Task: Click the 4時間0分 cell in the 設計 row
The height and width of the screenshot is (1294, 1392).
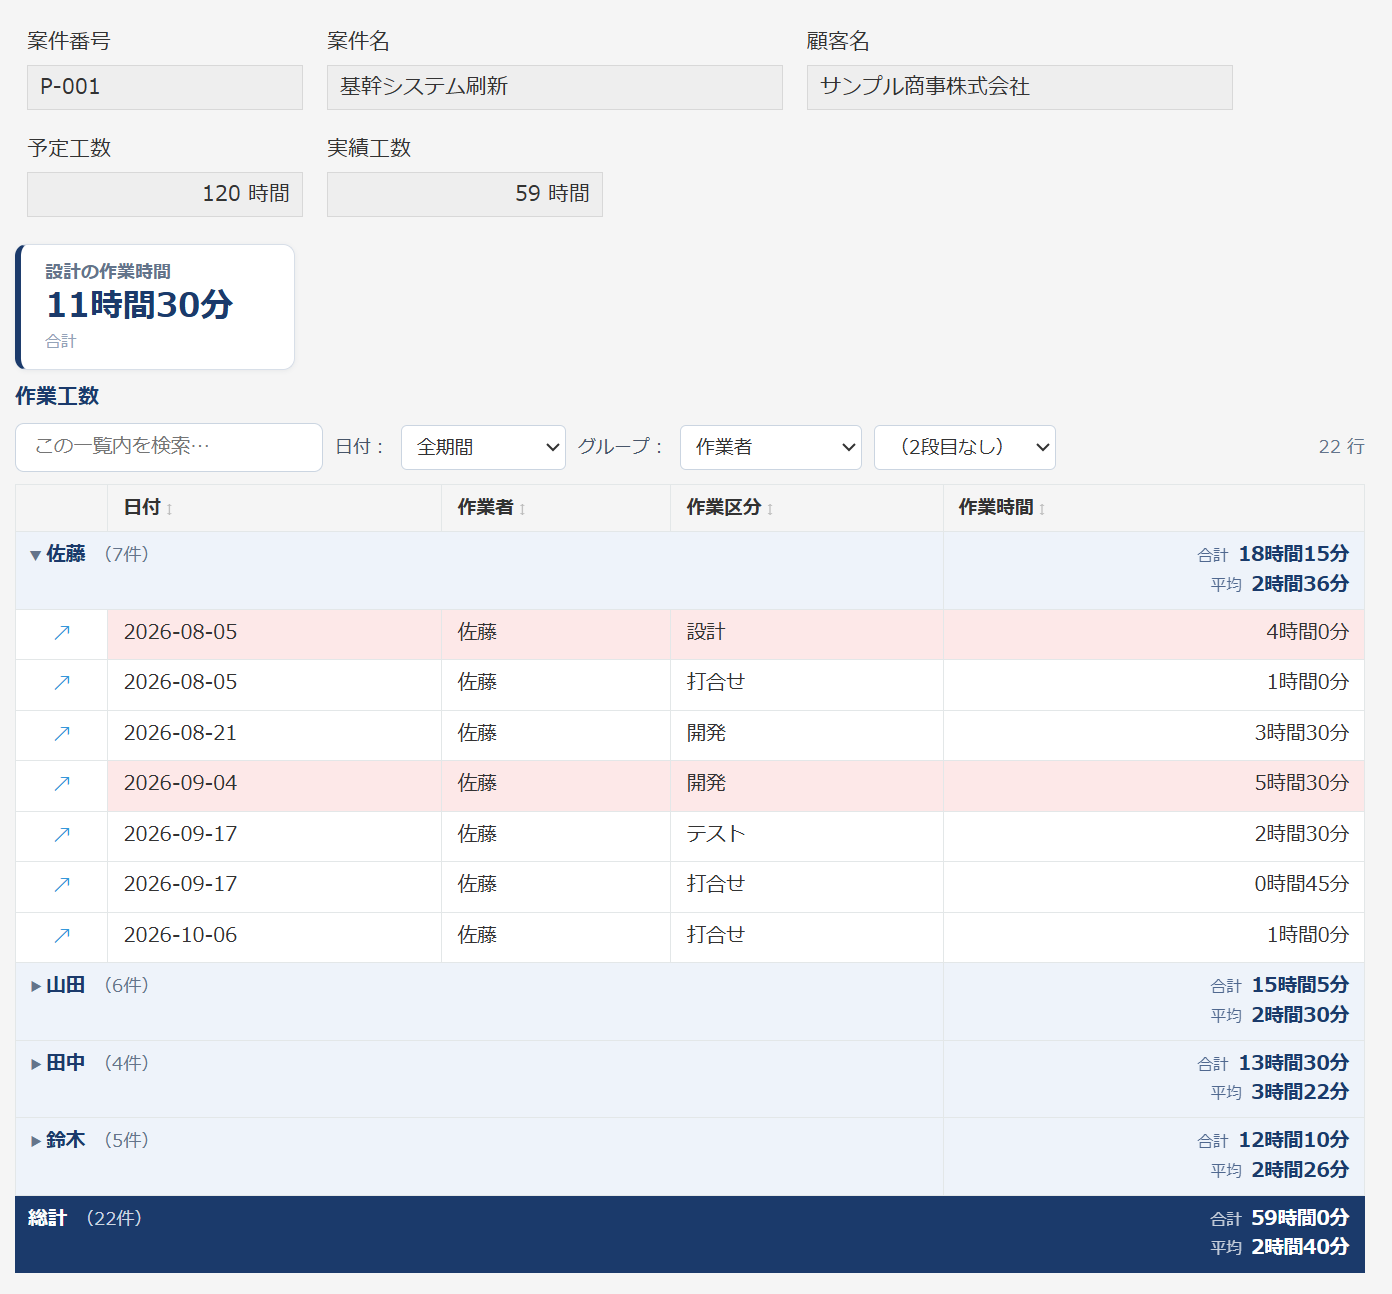Action: [1154, 633]
